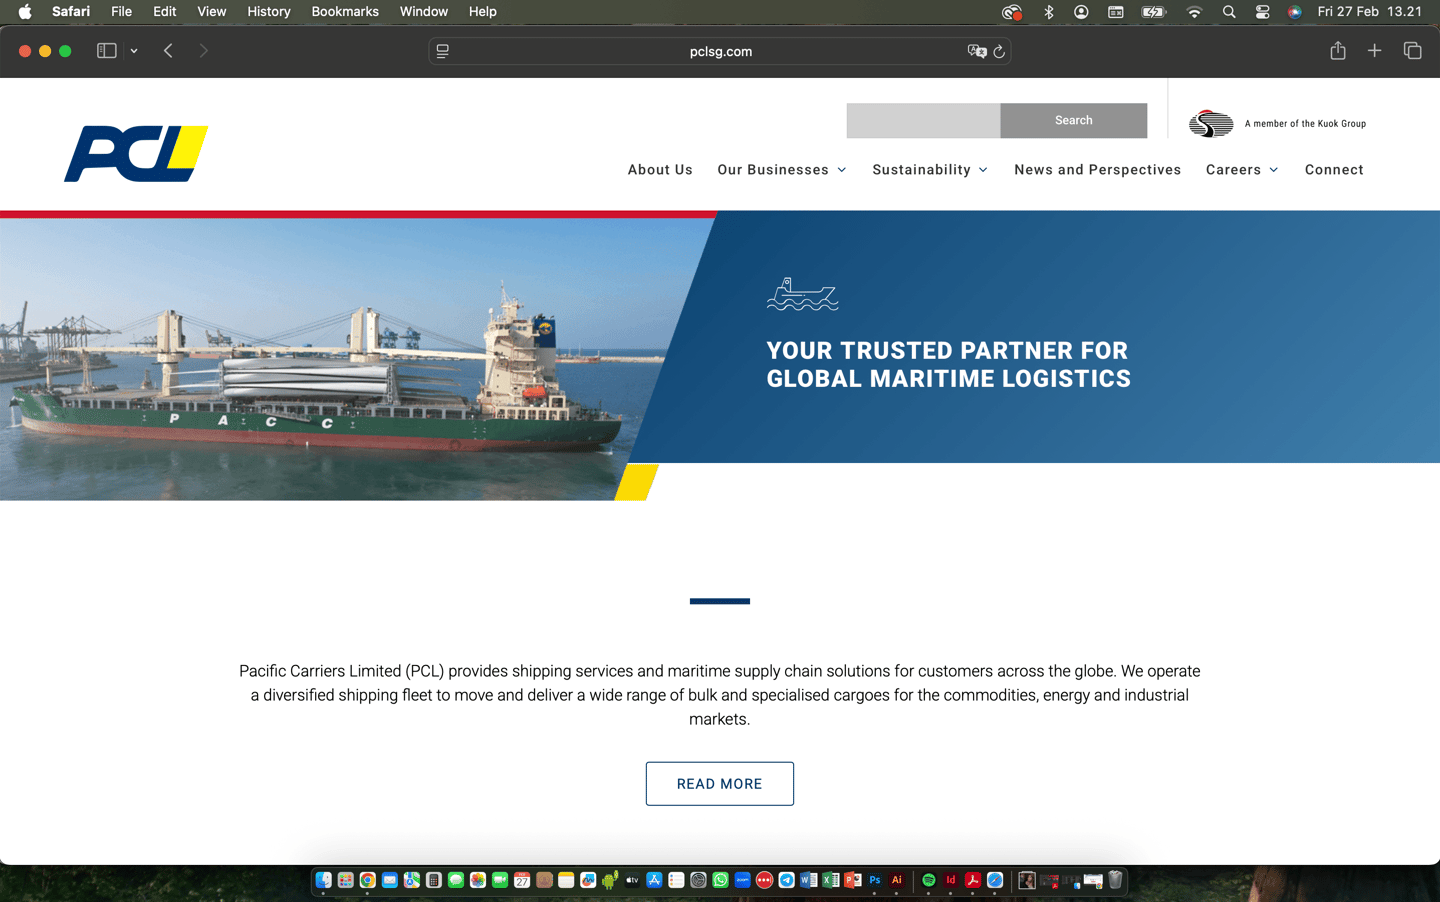Show tab overview
The image size is (1440, 902).
click(1412, 51)
